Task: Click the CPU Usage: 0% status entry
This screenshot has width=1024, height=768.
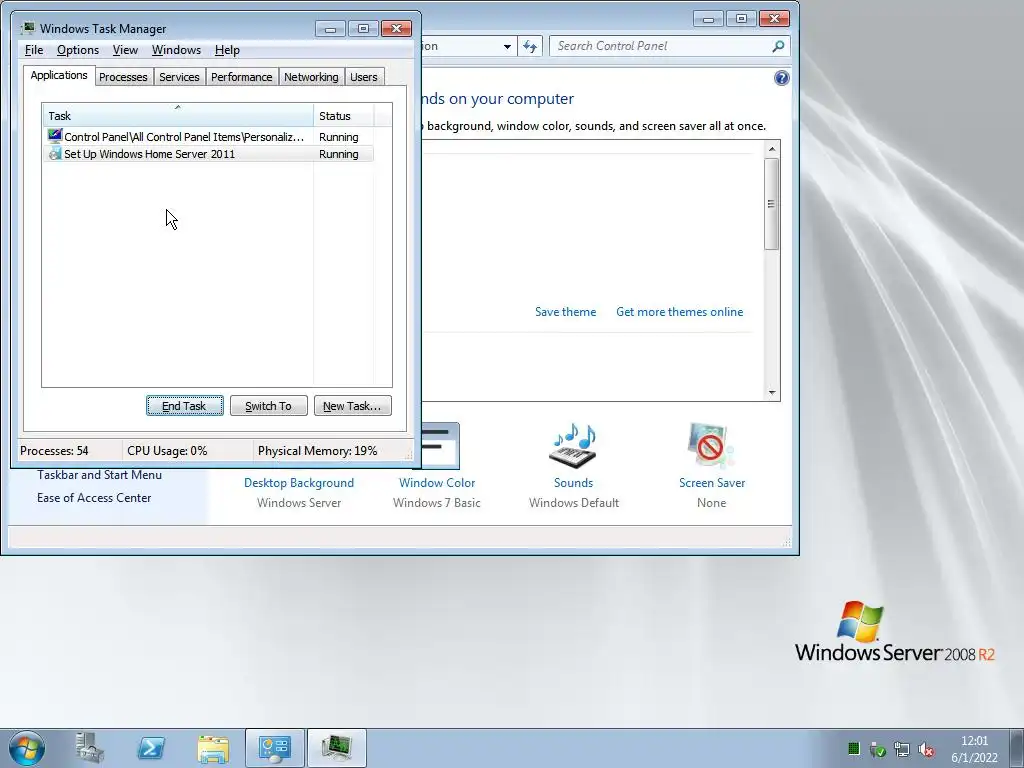Action: coord(167,451)
